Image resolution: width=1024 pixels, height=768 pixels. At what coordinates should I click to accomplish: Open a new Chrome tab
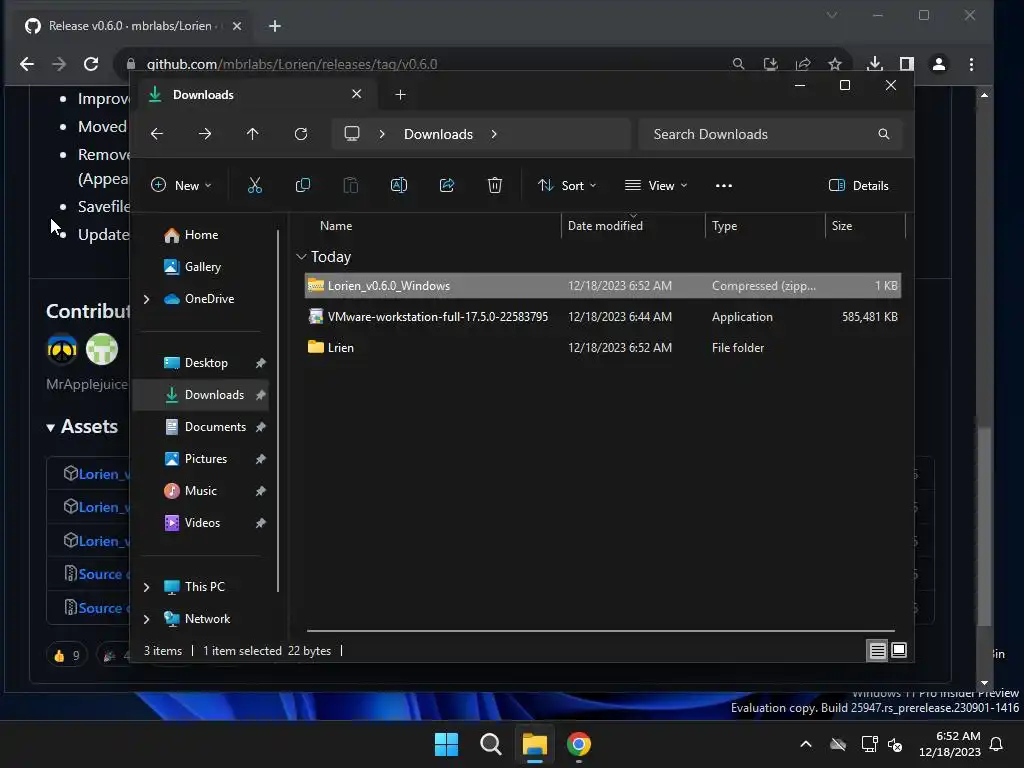tap(275, 26)
